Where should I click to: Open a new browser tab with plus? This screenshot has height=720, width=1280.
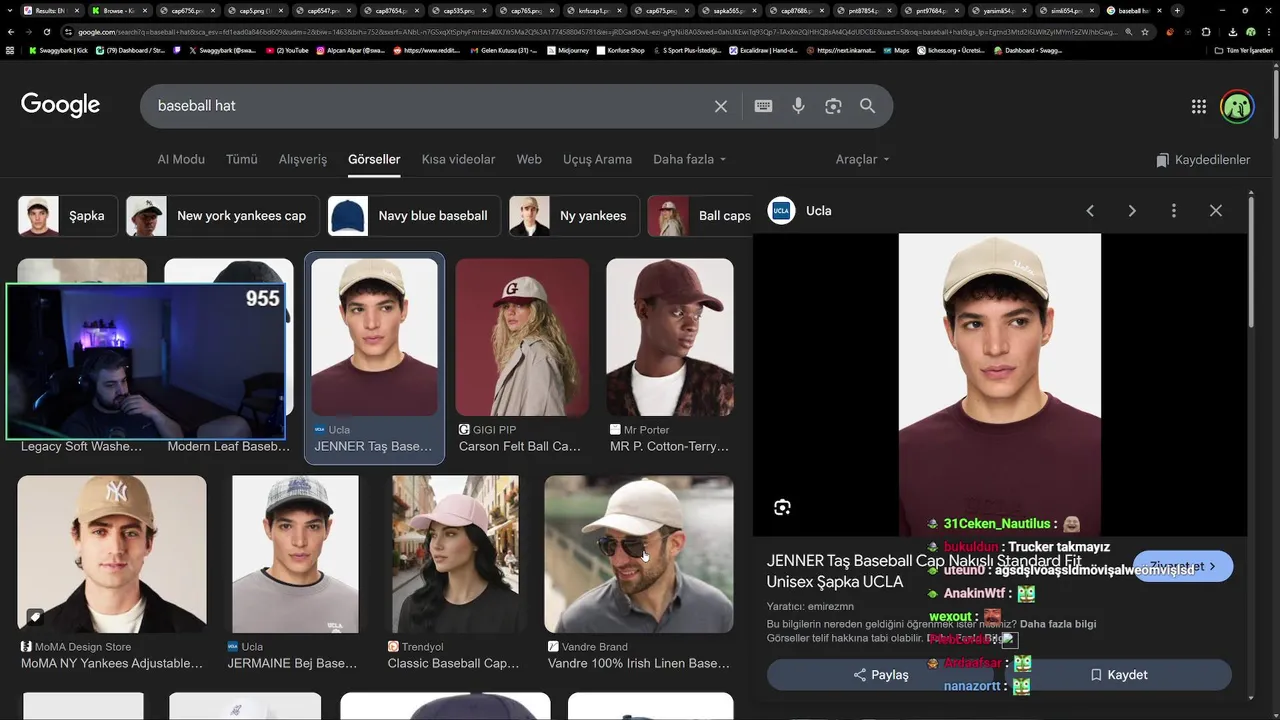(x=1177, y=11)
